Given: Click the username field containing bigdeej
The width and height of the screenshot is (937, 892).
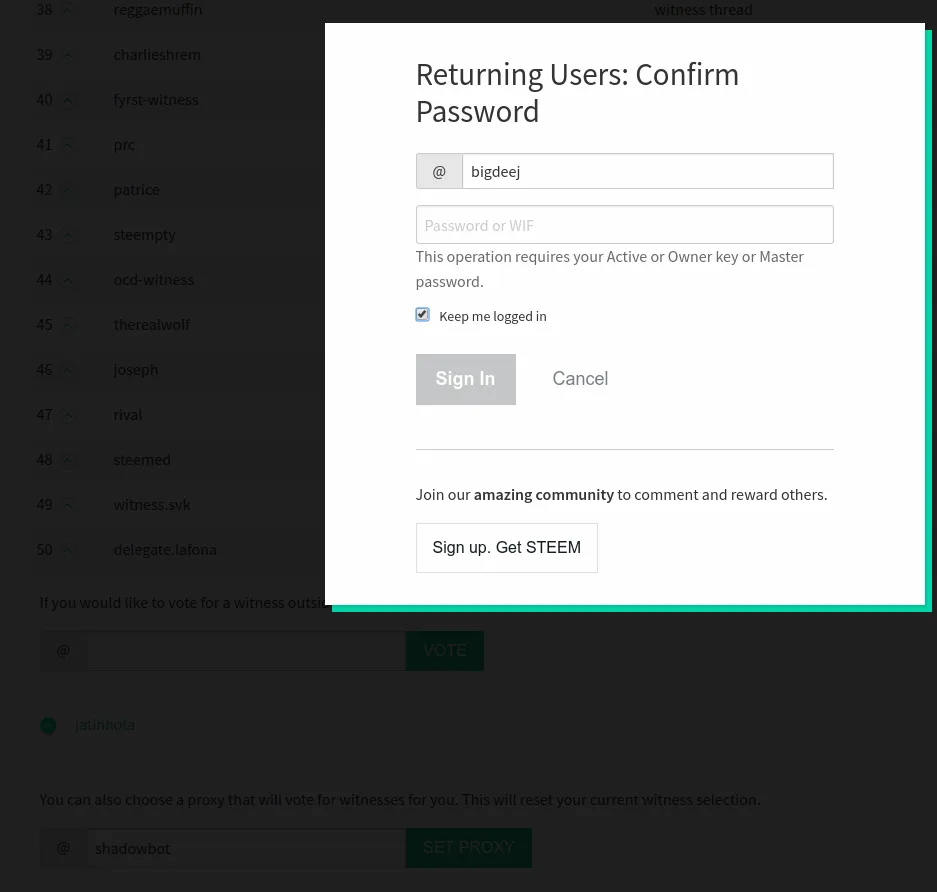Looking at the screenshot, I should coord(648,171).
